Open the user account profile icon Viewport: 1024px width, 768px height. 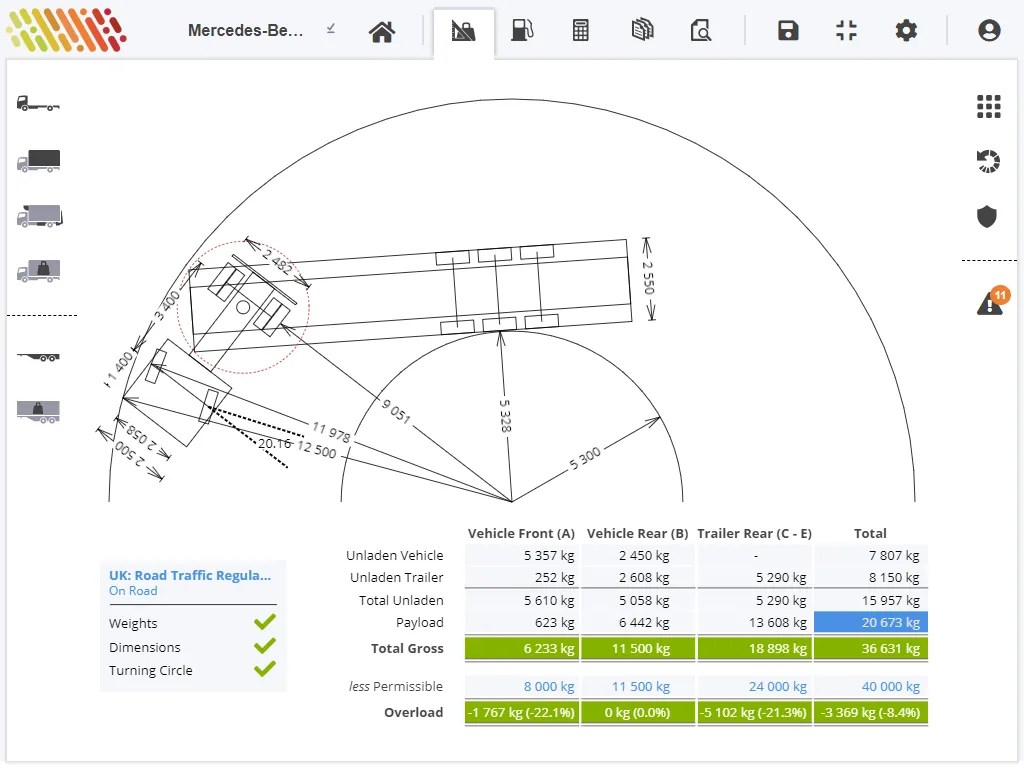click(x=989, y=30)
